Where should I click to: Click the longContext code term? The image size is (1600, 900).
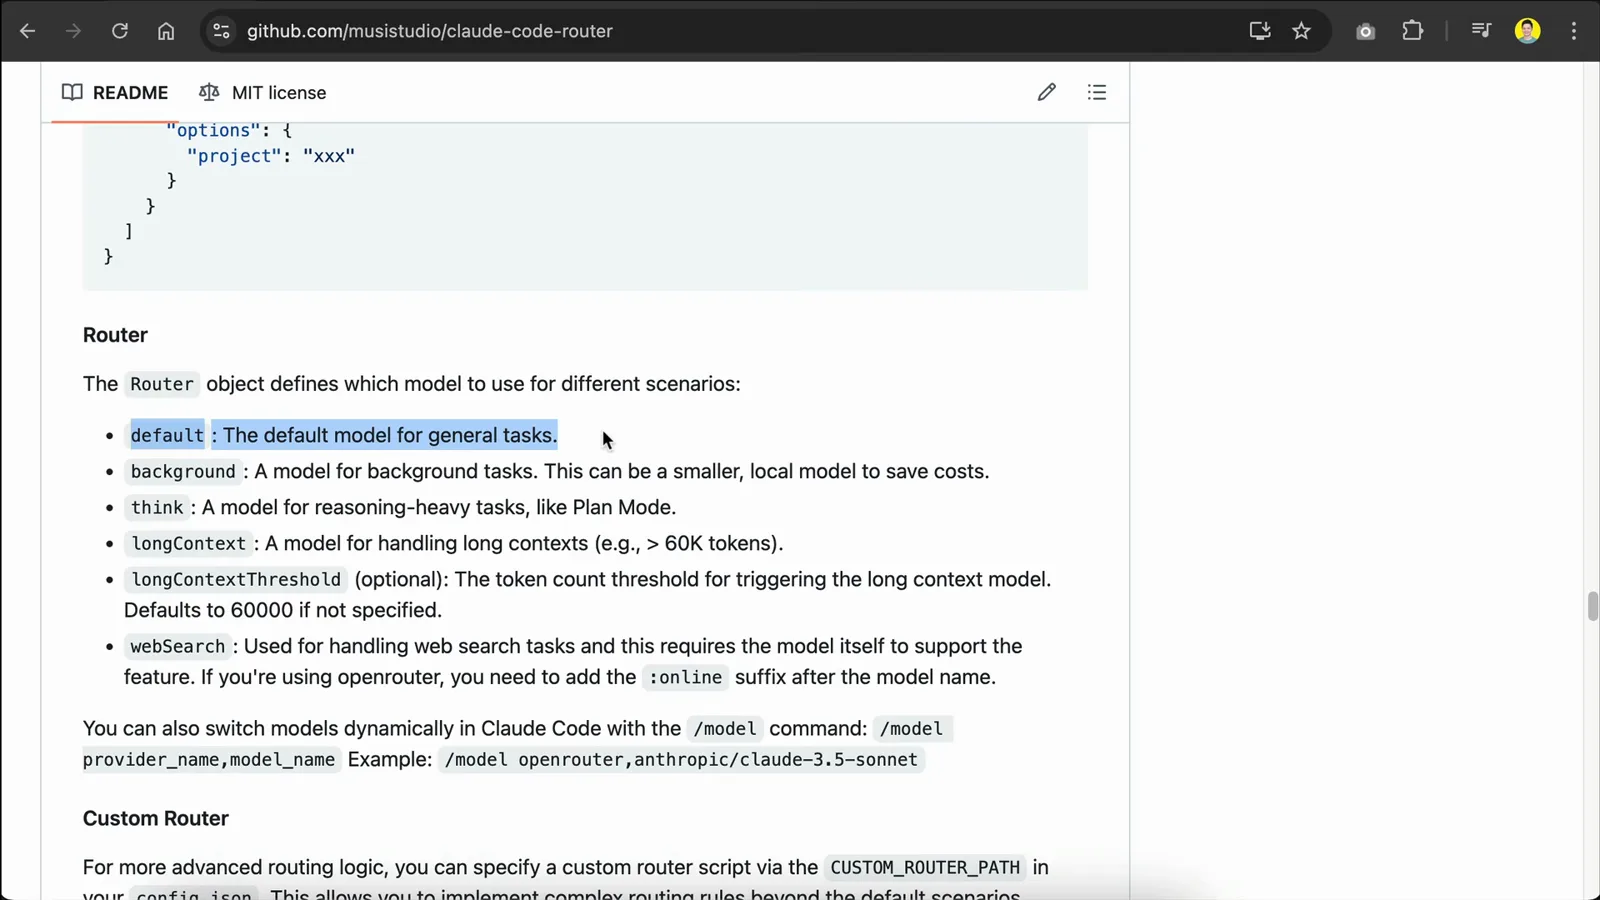tap(188, 543)
